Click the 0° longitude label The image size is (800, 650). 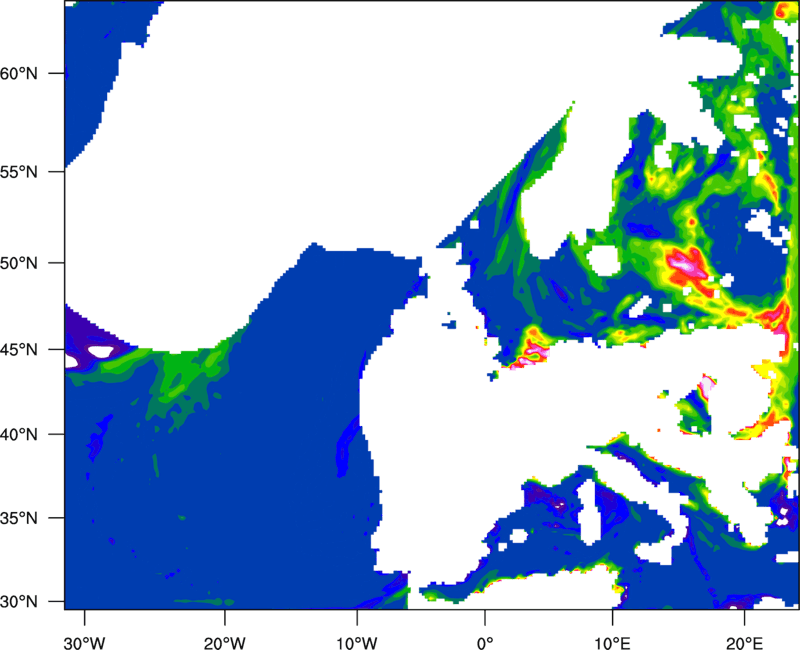(485, 643)
